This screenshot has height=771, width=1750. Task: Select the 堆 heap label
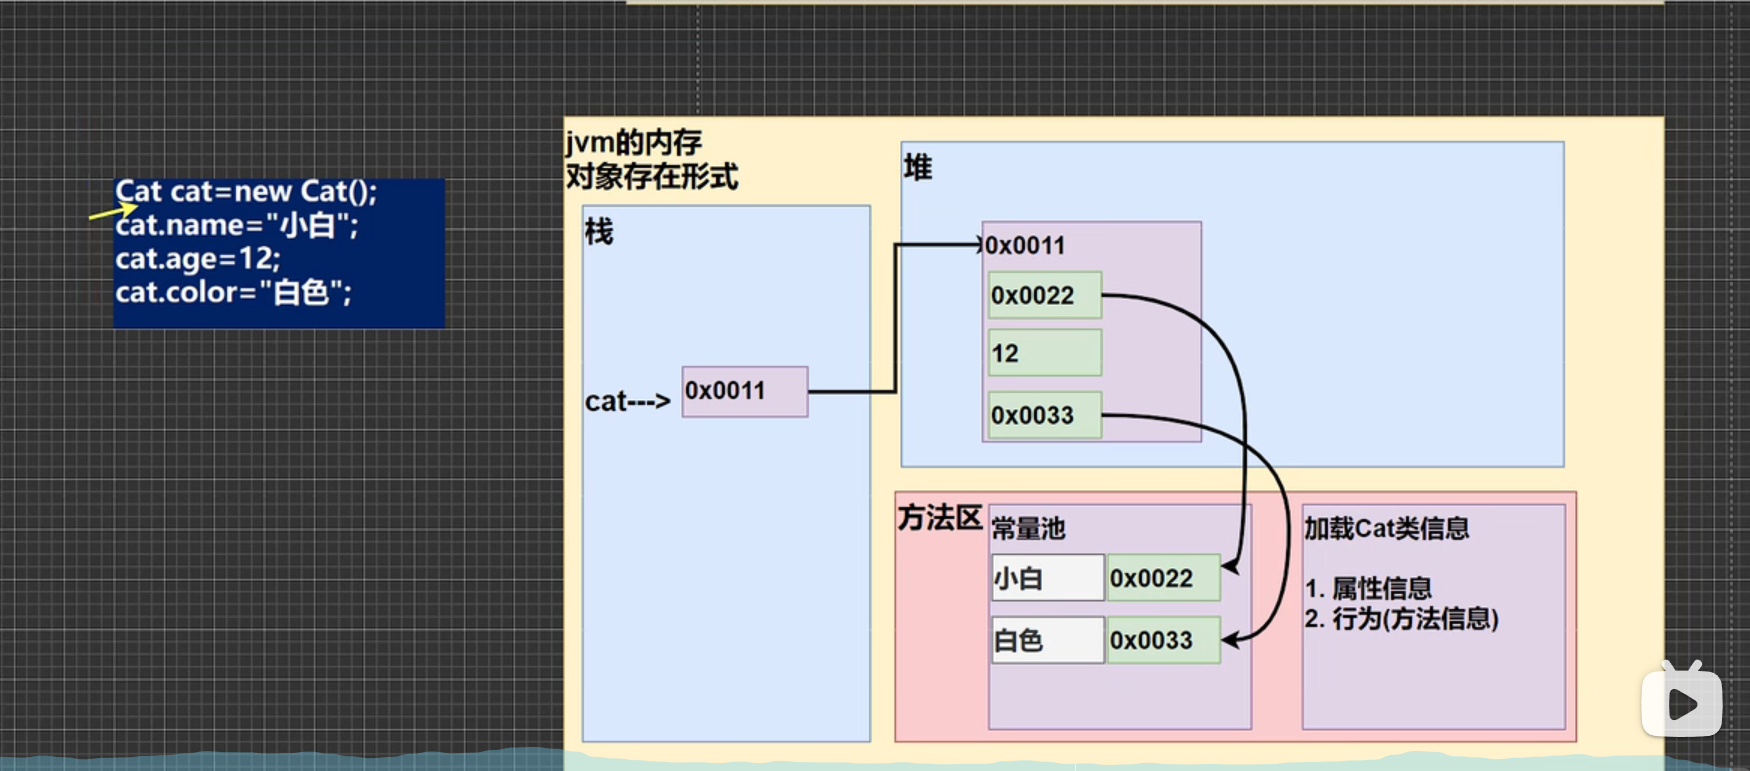pyautogui.click(x=917, y=168)
